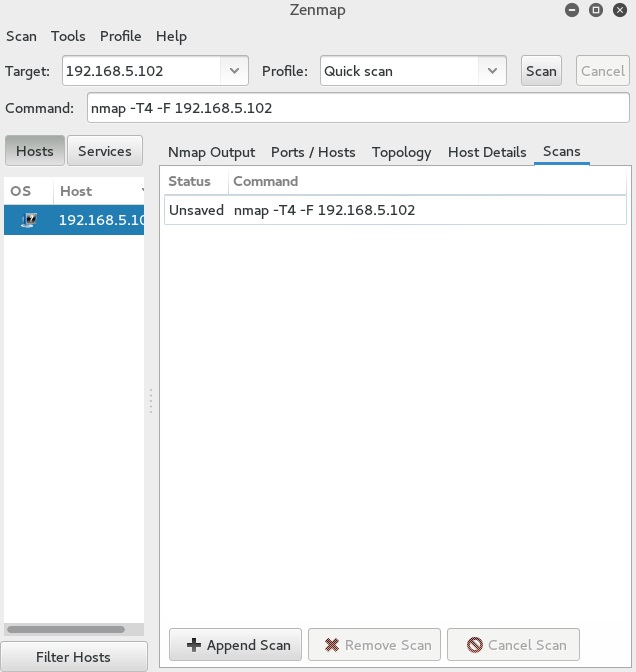The width and height of the screenshot is (636, 672).
Task: Select host 192.168.5.102 in host list
Action: [74, 220]
